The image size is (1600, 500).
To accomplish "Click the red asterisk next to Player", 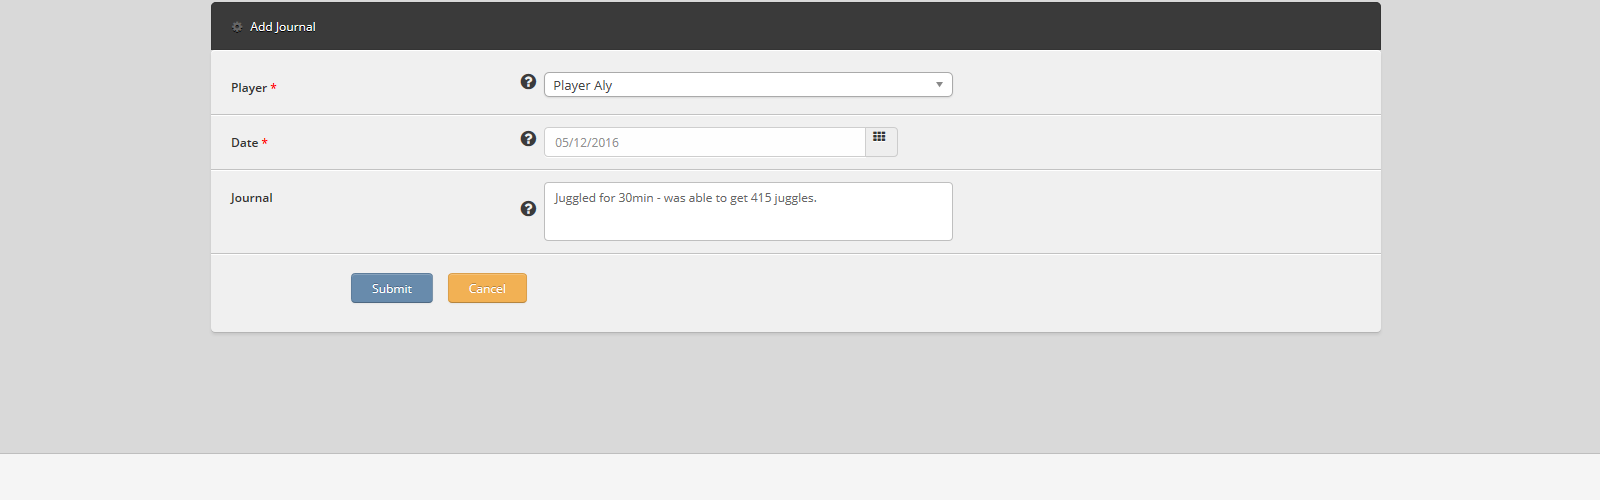I will click(x=274, y=88).
